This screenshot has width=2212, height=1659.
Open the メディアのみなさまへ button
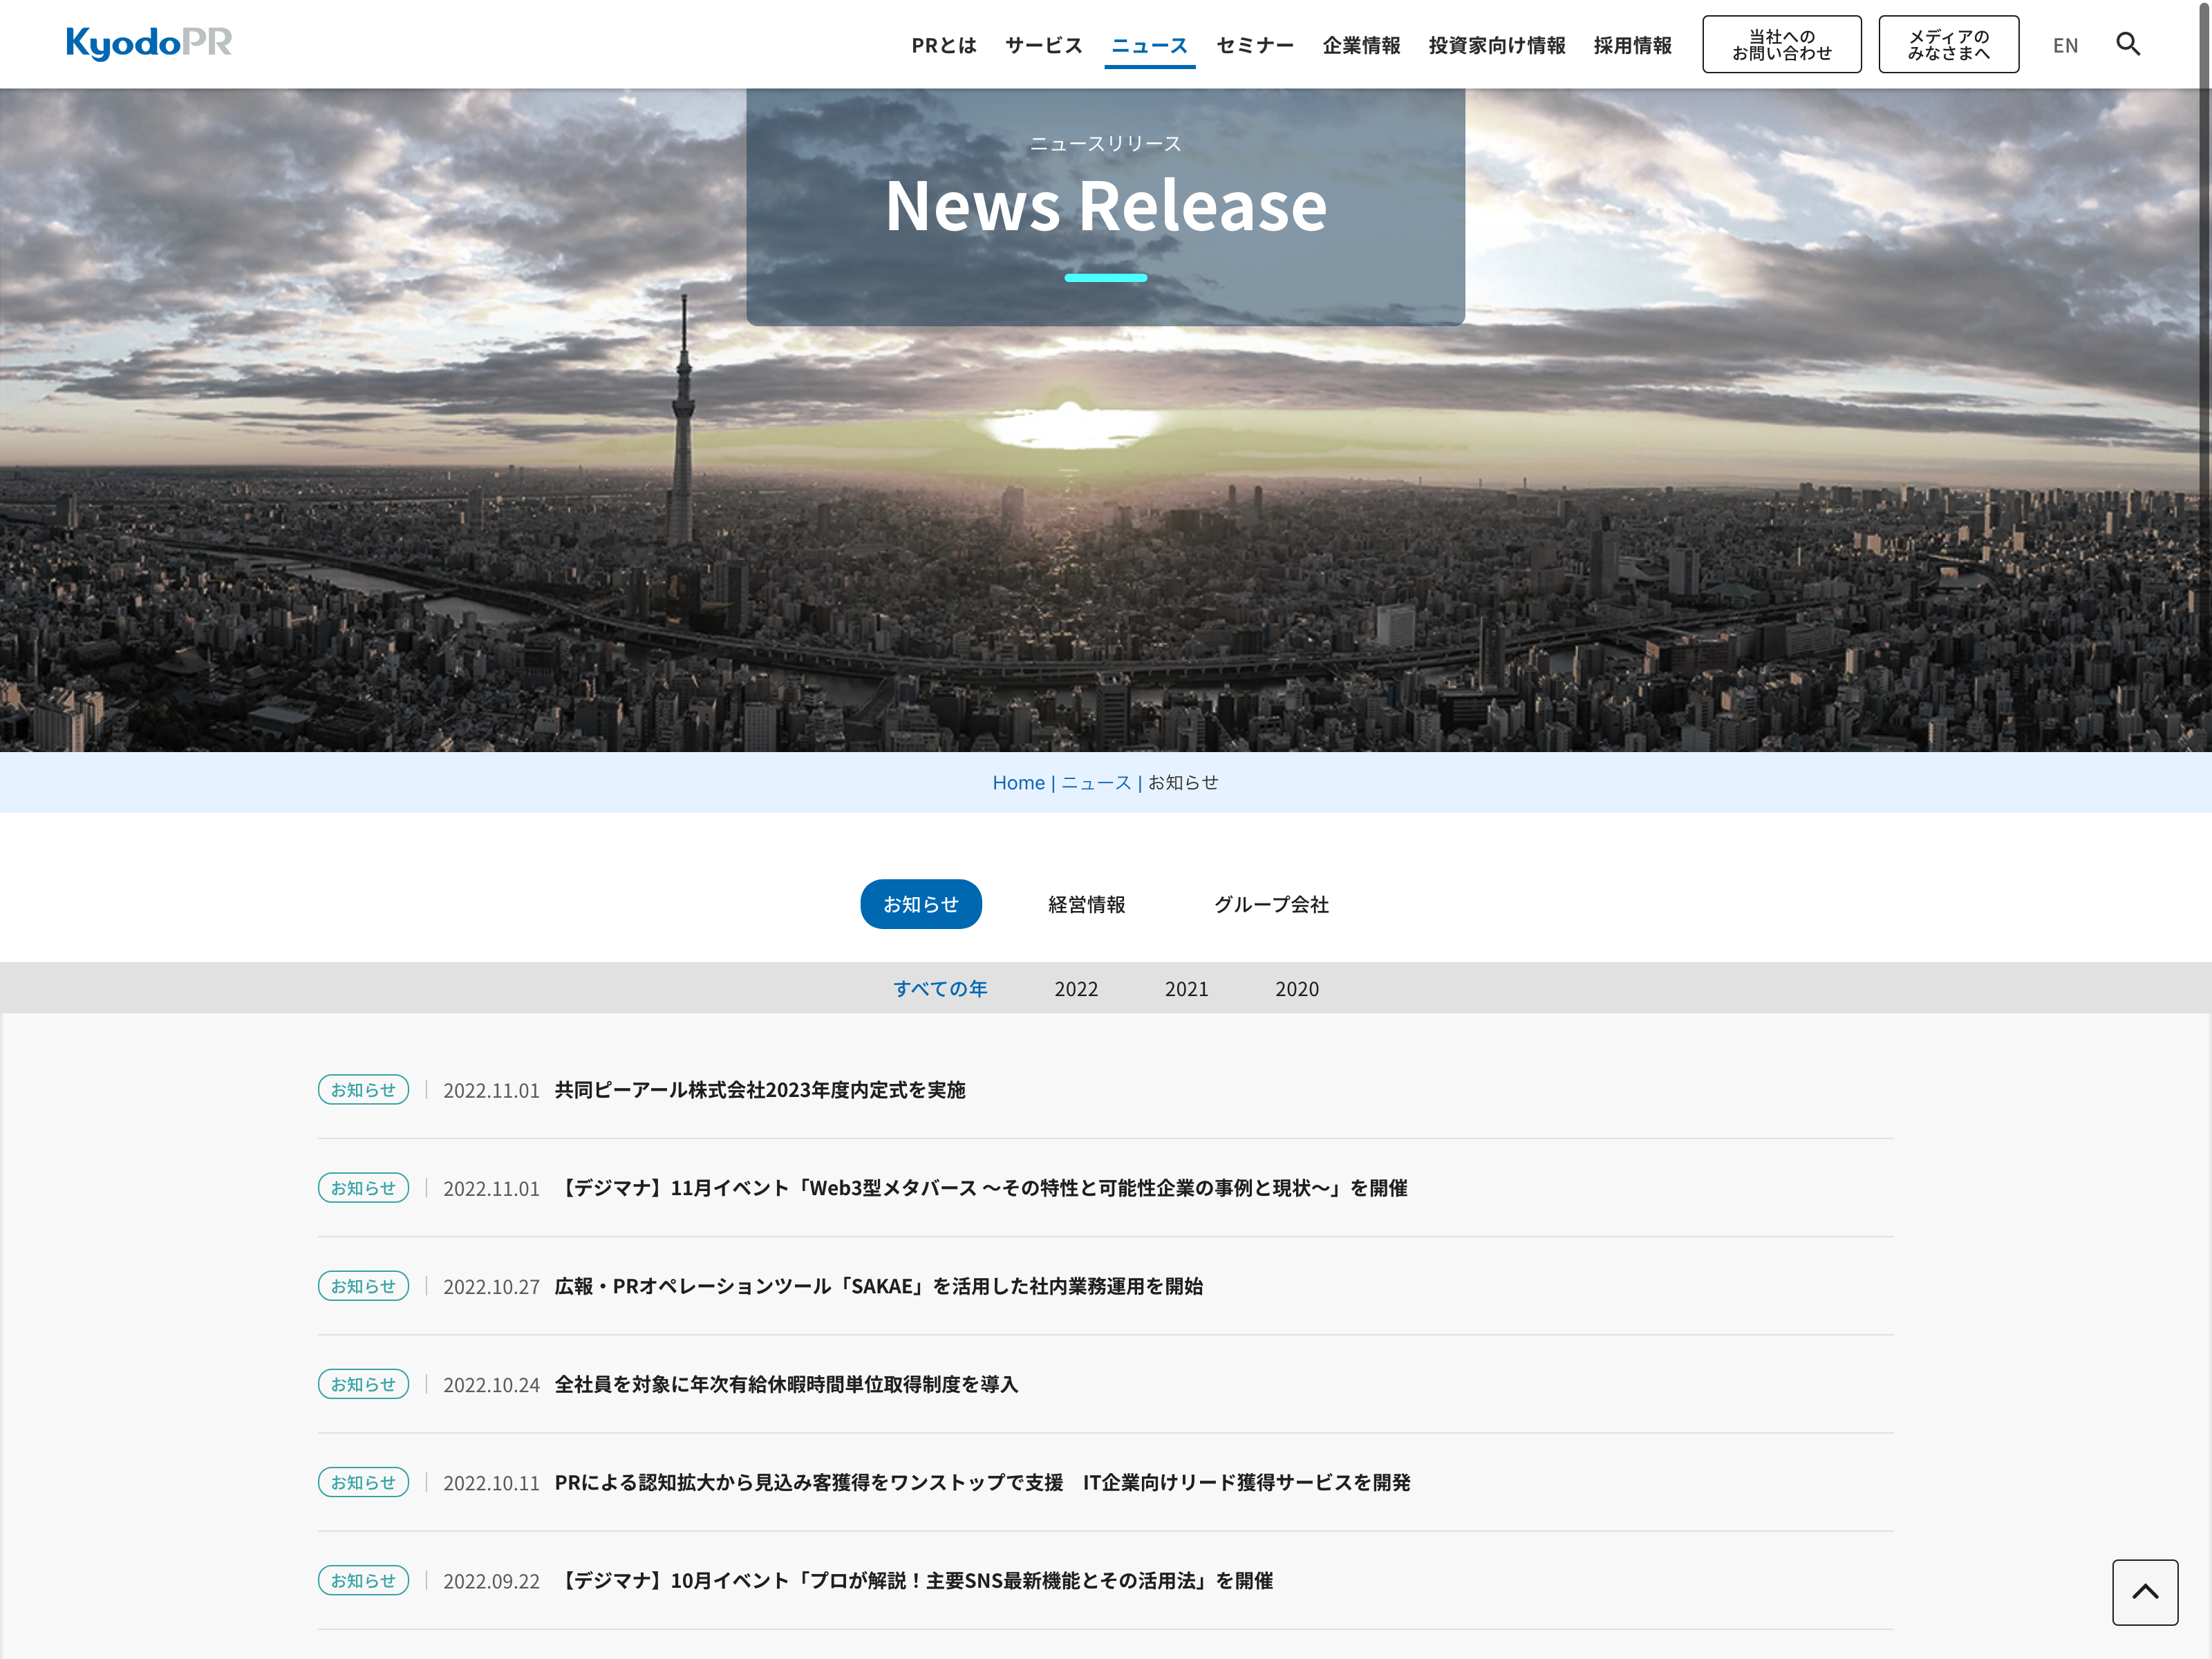click(x=1947, y=45)
